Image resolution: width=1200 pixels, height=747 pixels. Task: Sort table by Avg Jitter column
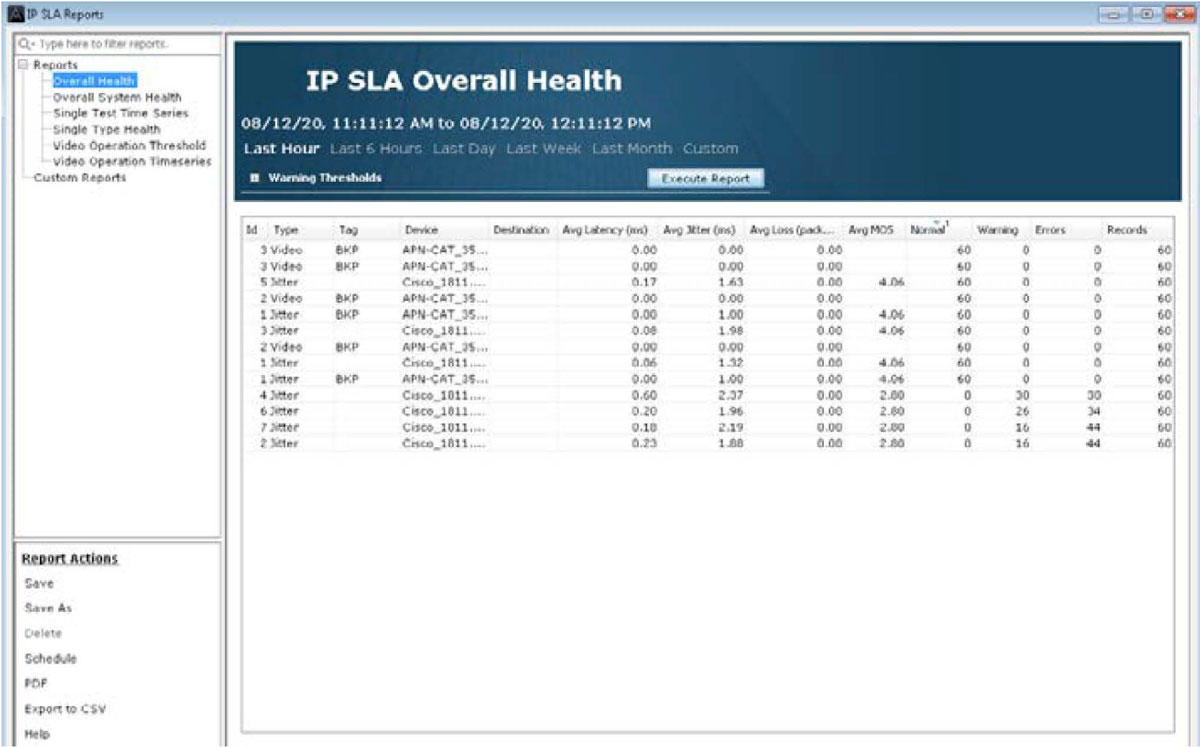coord(698,230)
